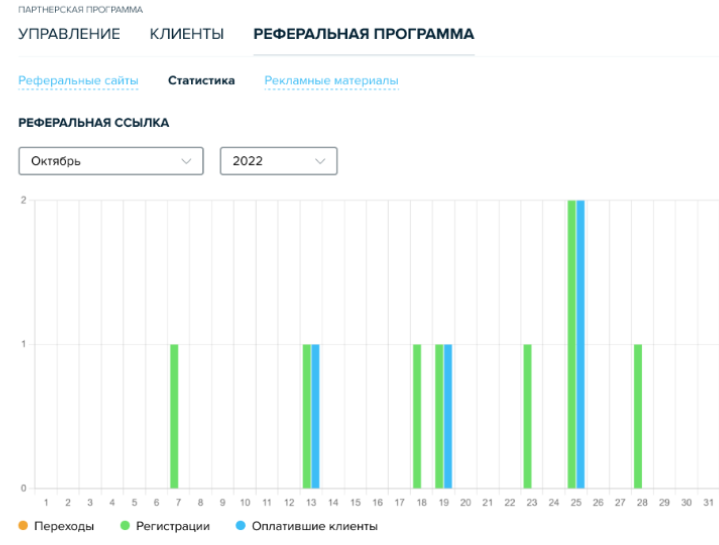The image size is (719, 545).
Task: Click the green bar on day 19
Action: click(x=439, y=416)
